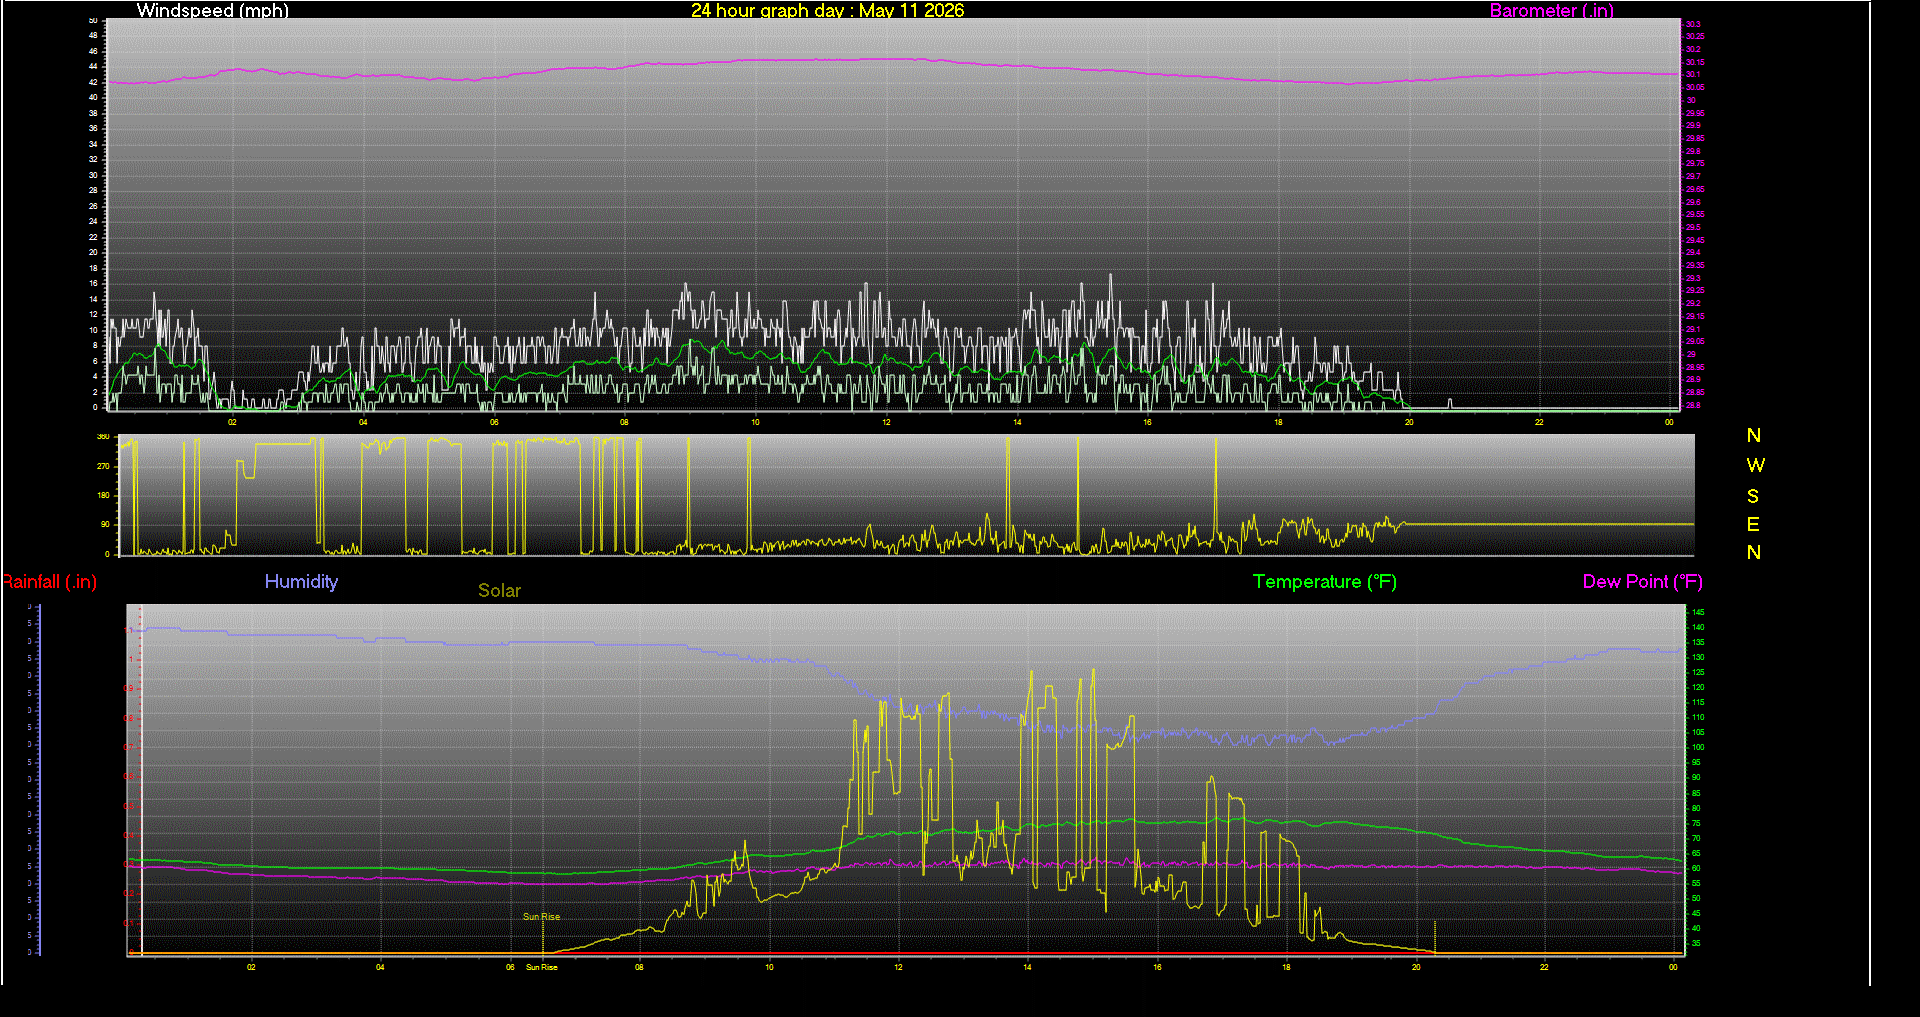Click the compass letter 'E'

click(1753, 524)
